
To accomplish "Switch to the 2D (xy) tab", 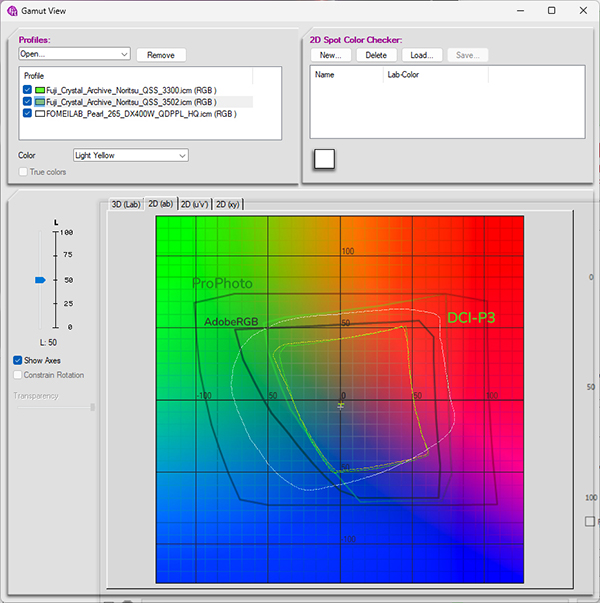I will pos(228,204).
